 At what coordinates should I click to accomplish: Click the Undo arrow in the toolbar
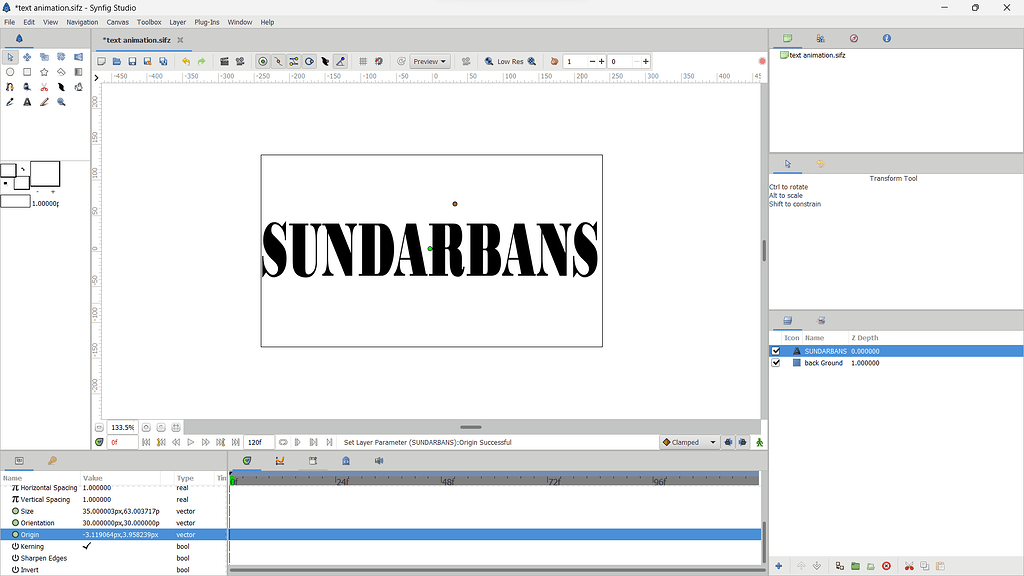pyautogui.click(x=185, y=61)
